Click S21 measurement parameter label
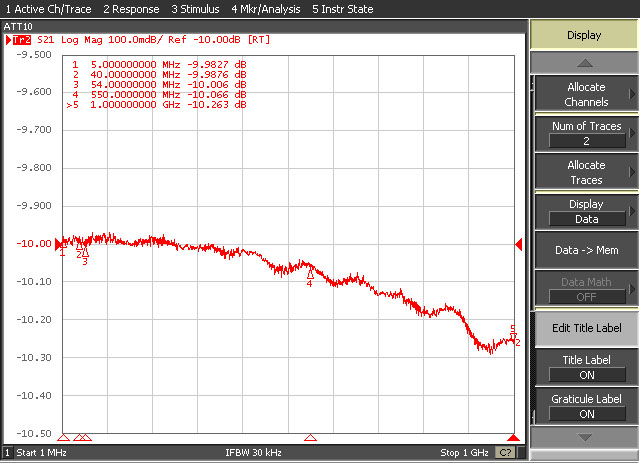The height and width of the screenshot is (463, 640). point(45,40)
